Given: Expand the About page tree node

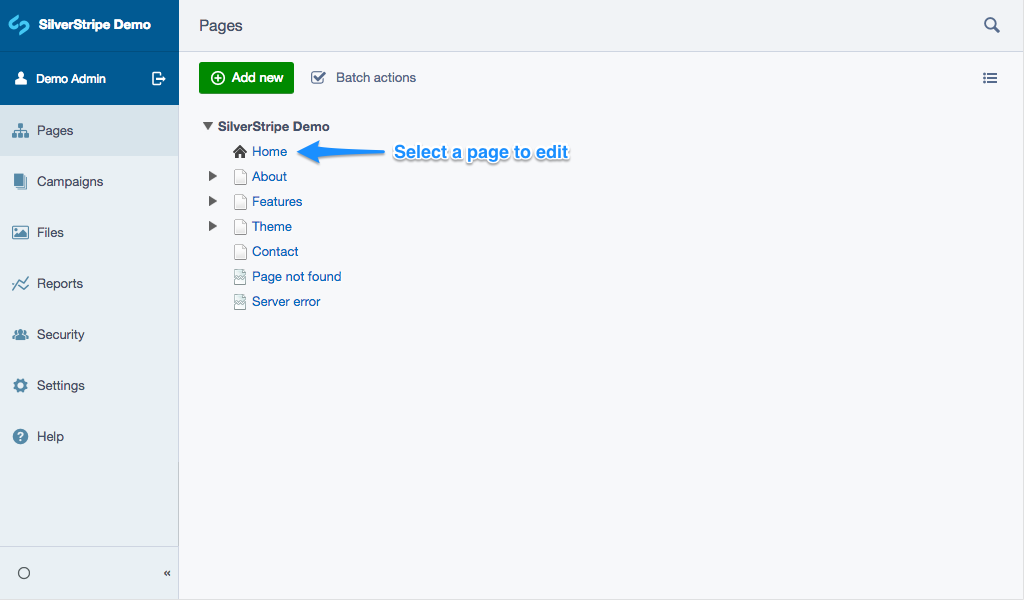Looking at the screenshot, I should (x=212, y=176).
